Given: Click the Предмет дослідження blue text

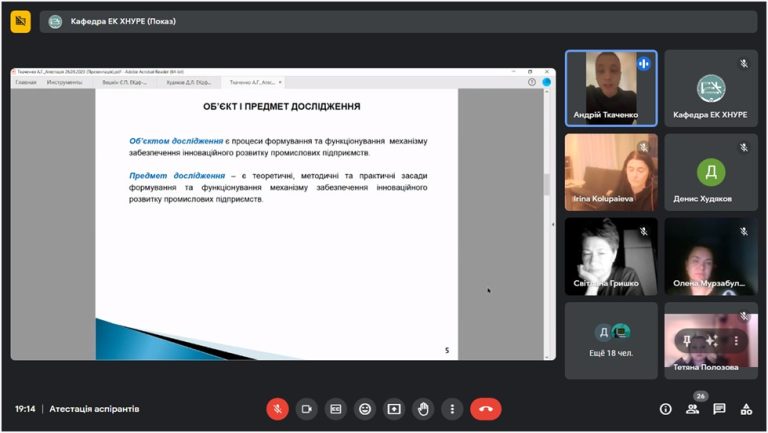Looking at the screenshot, I should click(x=177, y=175).
